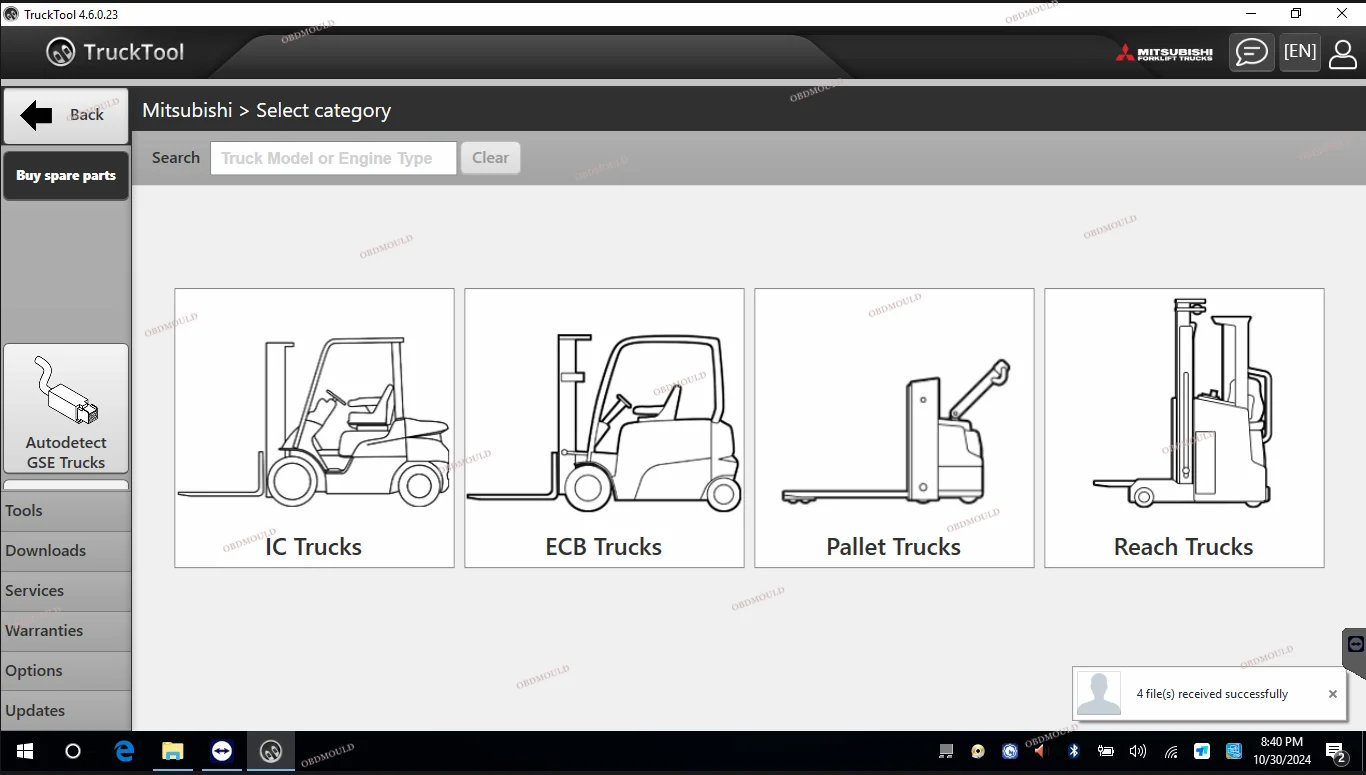
Task: Open the chat message icon in header
Action: tap(1251, 52)
